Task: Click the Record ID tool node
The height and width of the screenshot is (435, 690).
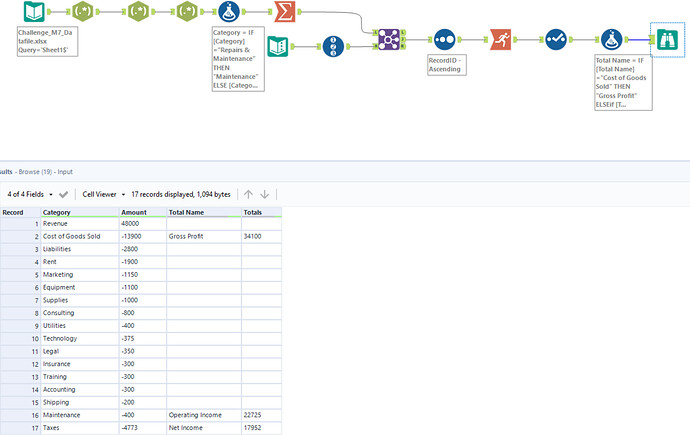Action: coord(444,39)
